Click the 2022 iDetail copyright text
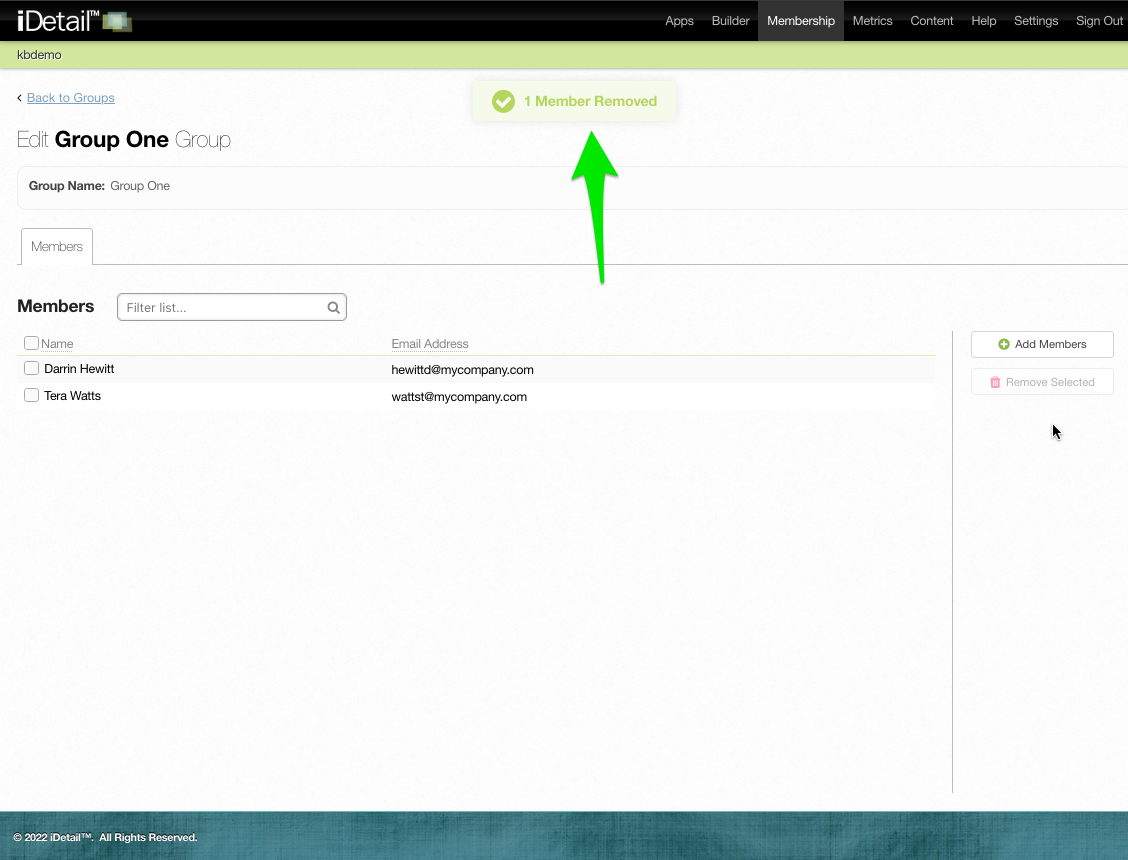This screenshot has width=1128, height=860. [x=105, y=837]
